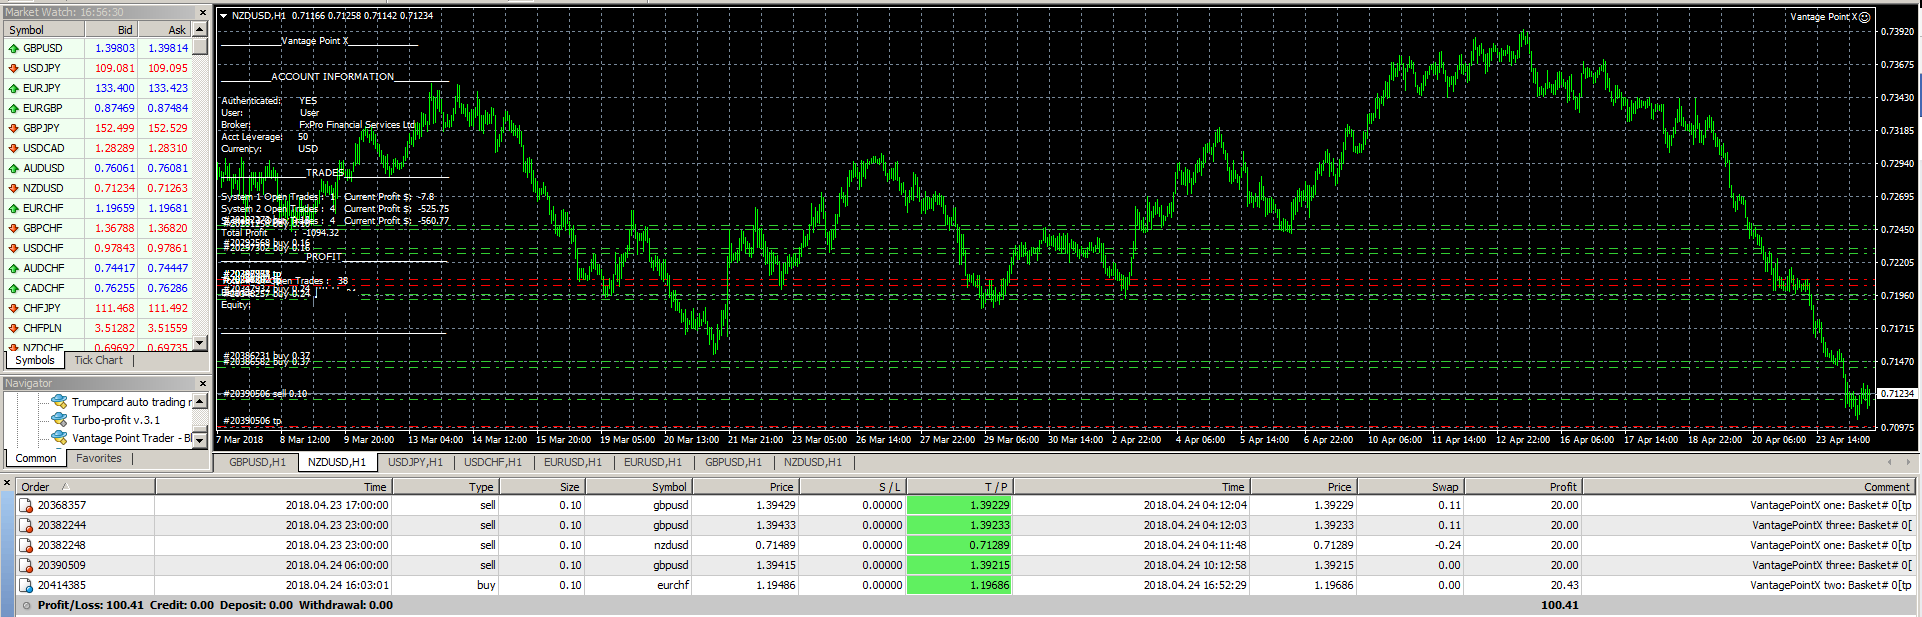The height and width of the screenshot is (617, 1922).
Task: Click the Vantage Point X smiley icon
Action: (x=1864, y=17)
